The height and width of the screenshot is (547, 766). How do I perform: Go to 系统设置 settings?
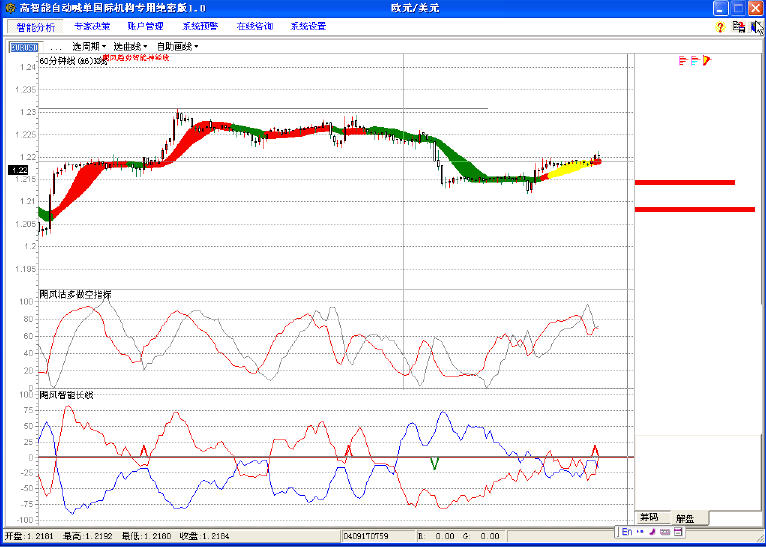[x=308, y=27]
